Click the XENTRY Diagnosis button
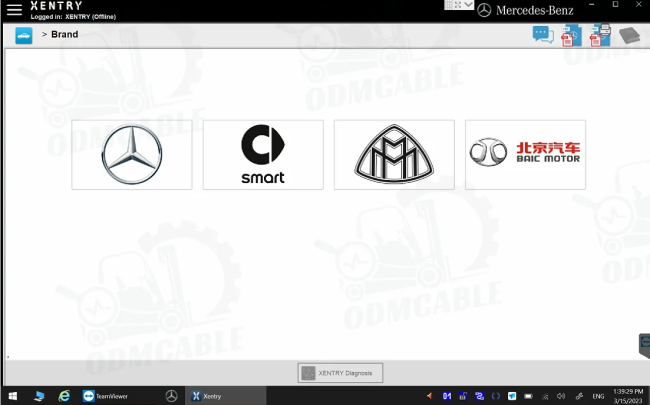 340,373
